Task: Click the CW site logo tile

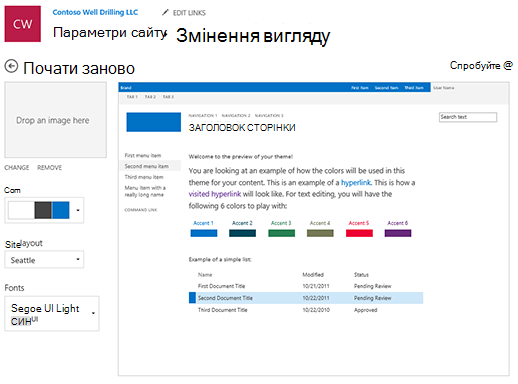Action: (x=22, y=24)
